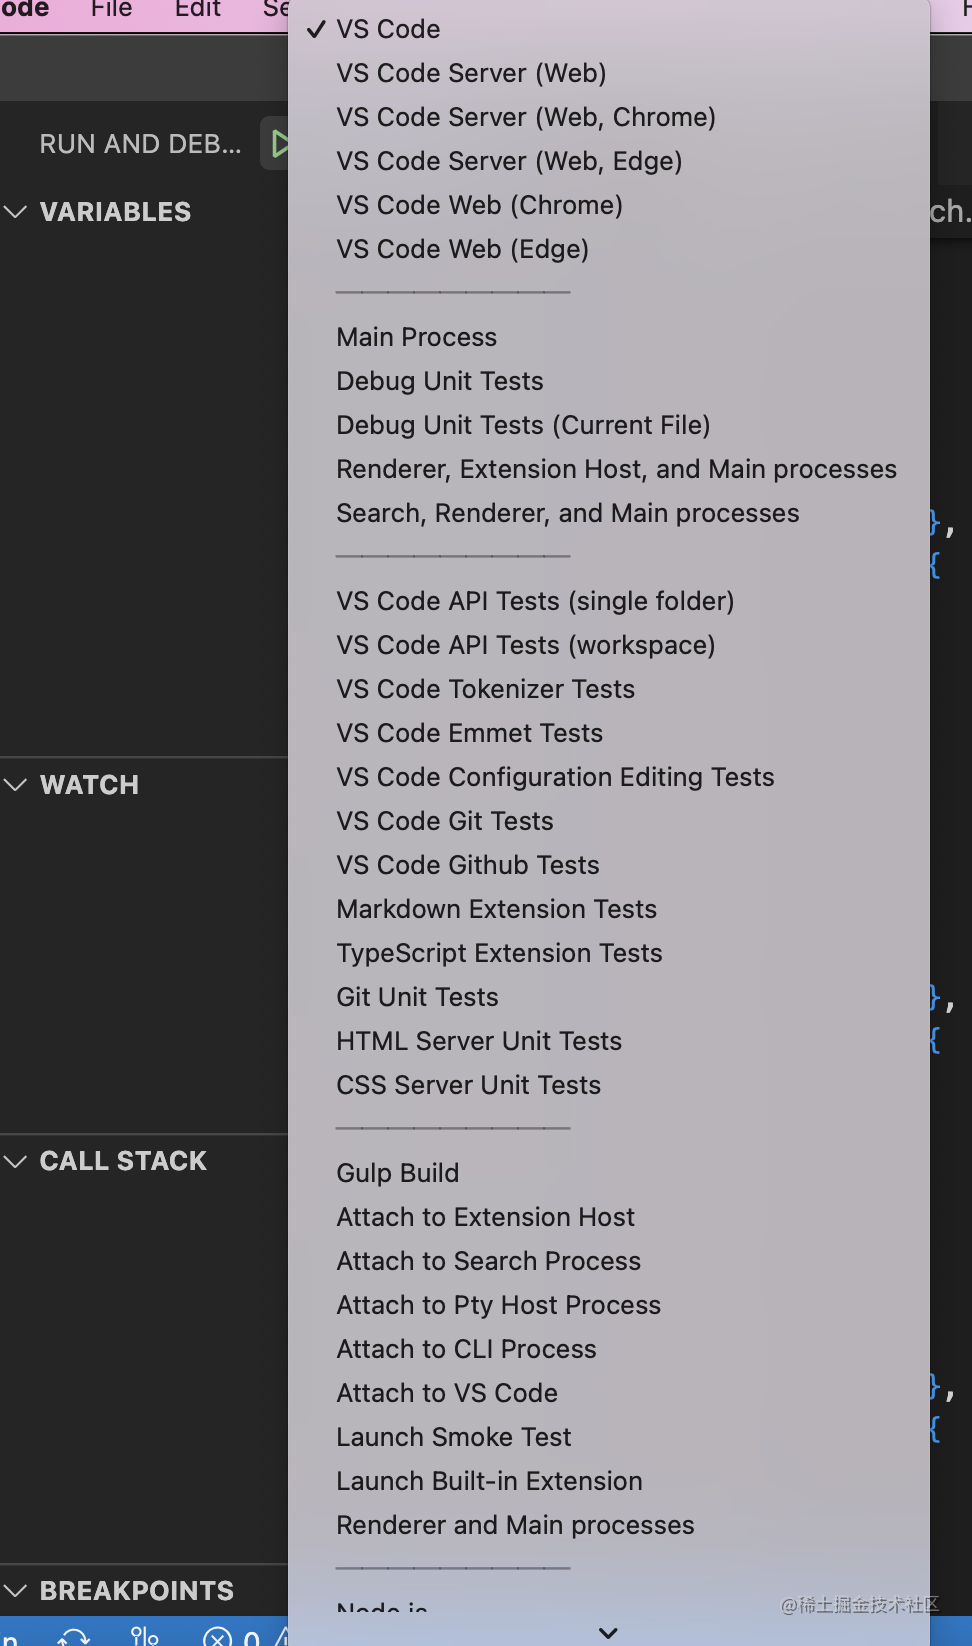Click the RUN AND DEB... panel title
The image size is (972, 1646).
[140, 144]
